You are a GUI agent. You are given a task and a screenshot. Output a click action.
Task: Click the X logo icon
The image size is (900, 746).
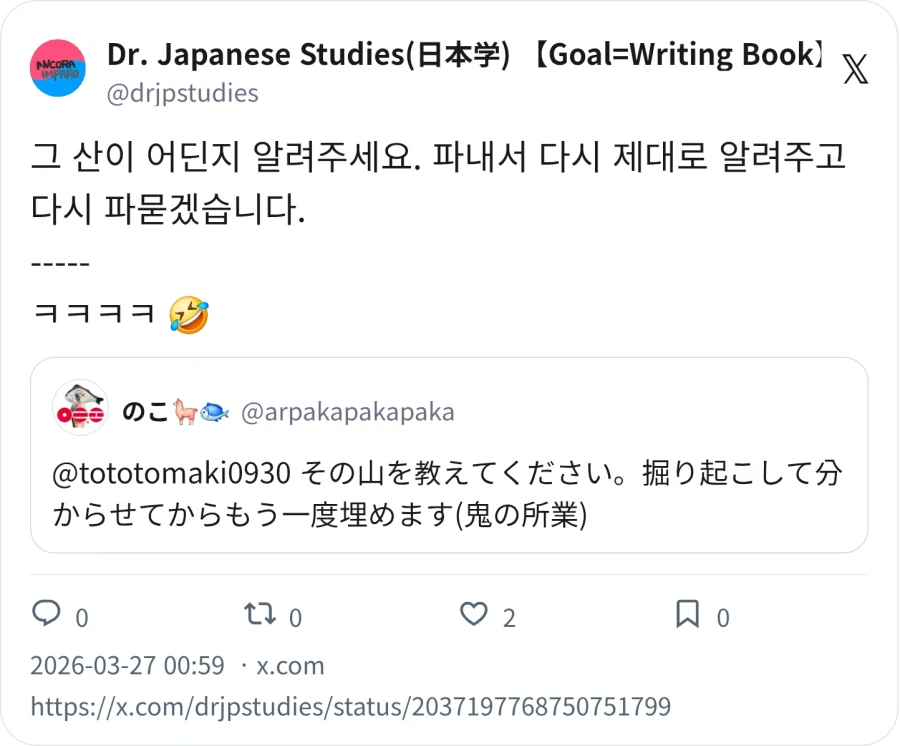point(855,70)
